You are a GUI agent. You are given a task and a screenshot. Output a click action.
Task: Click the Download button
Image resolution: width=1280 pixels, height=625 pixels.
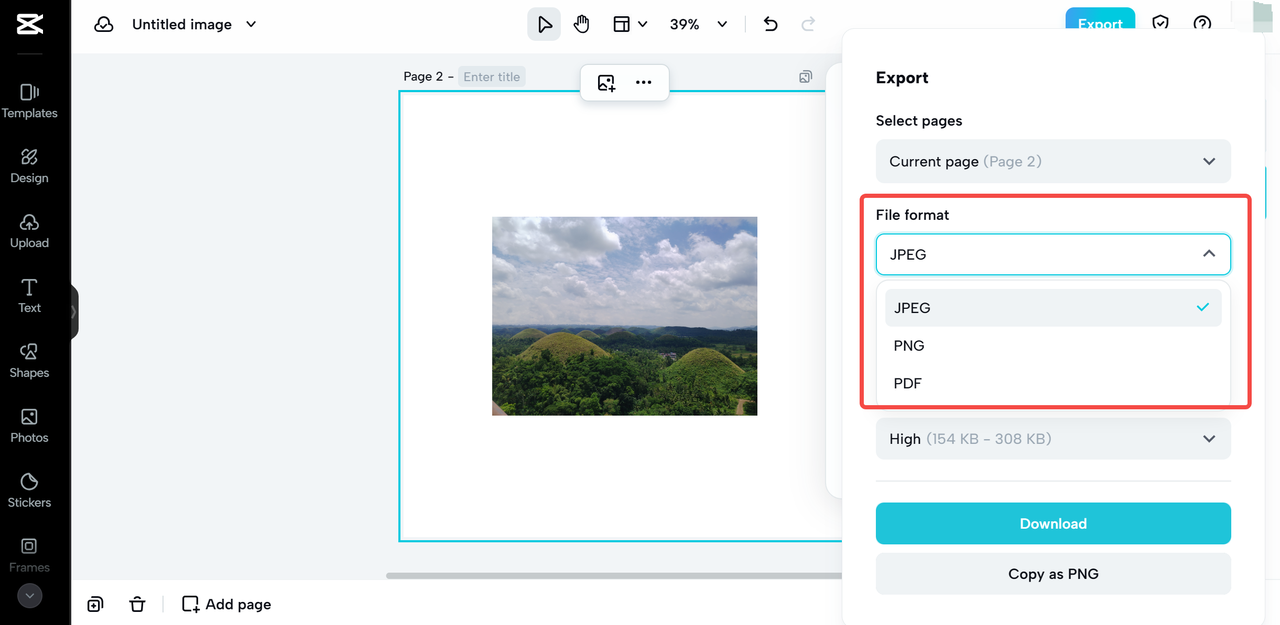click(x=1053, y=524)
